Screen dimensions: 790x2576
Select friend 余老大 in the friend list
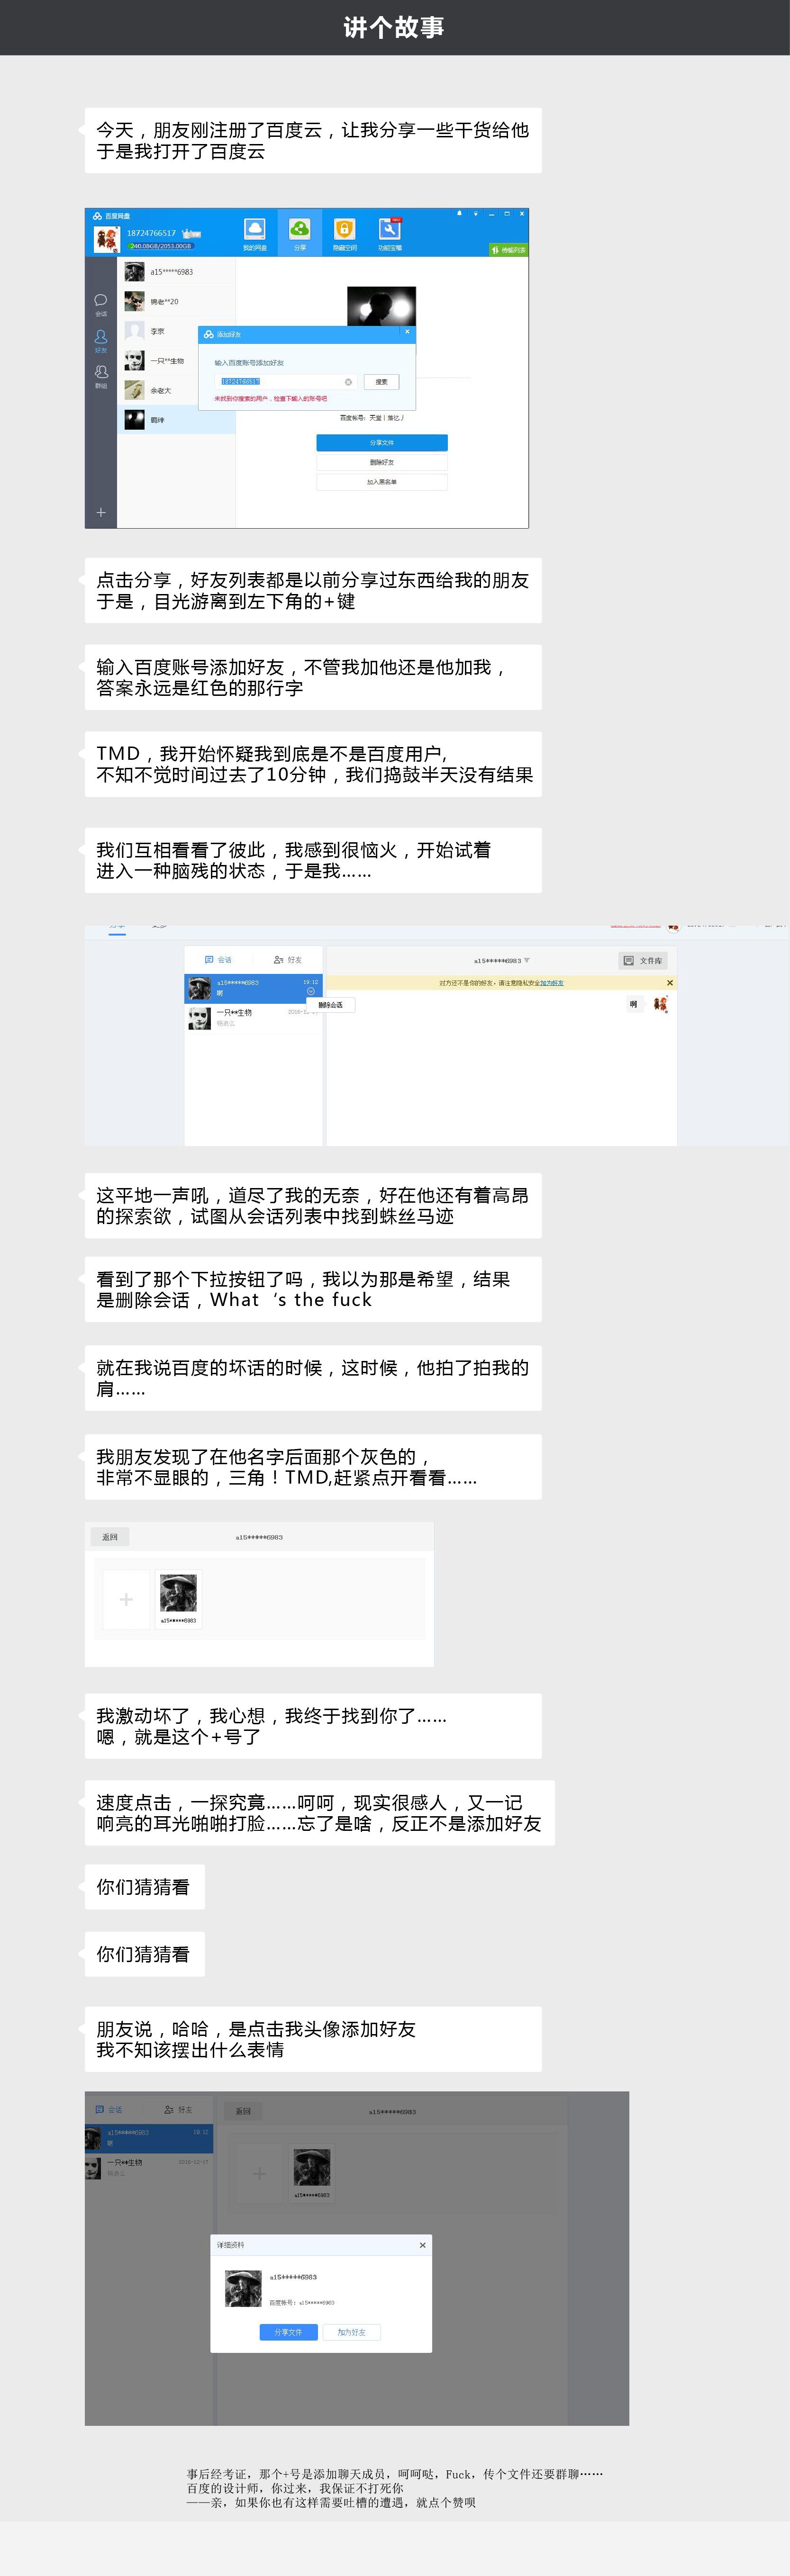(x=177, y=390)
